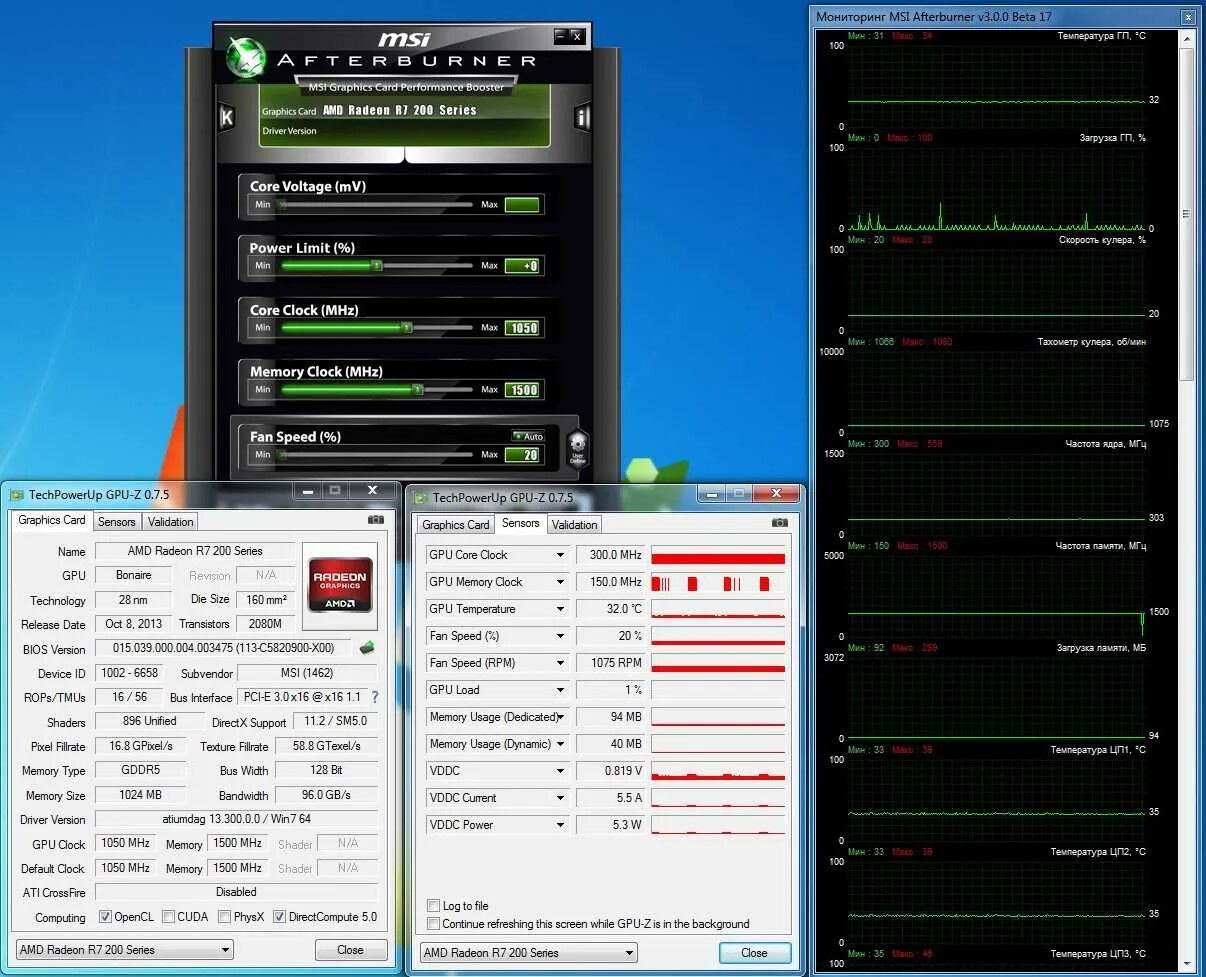
Task: Click the Core Clock slider handle
Action: click(406, 327)
